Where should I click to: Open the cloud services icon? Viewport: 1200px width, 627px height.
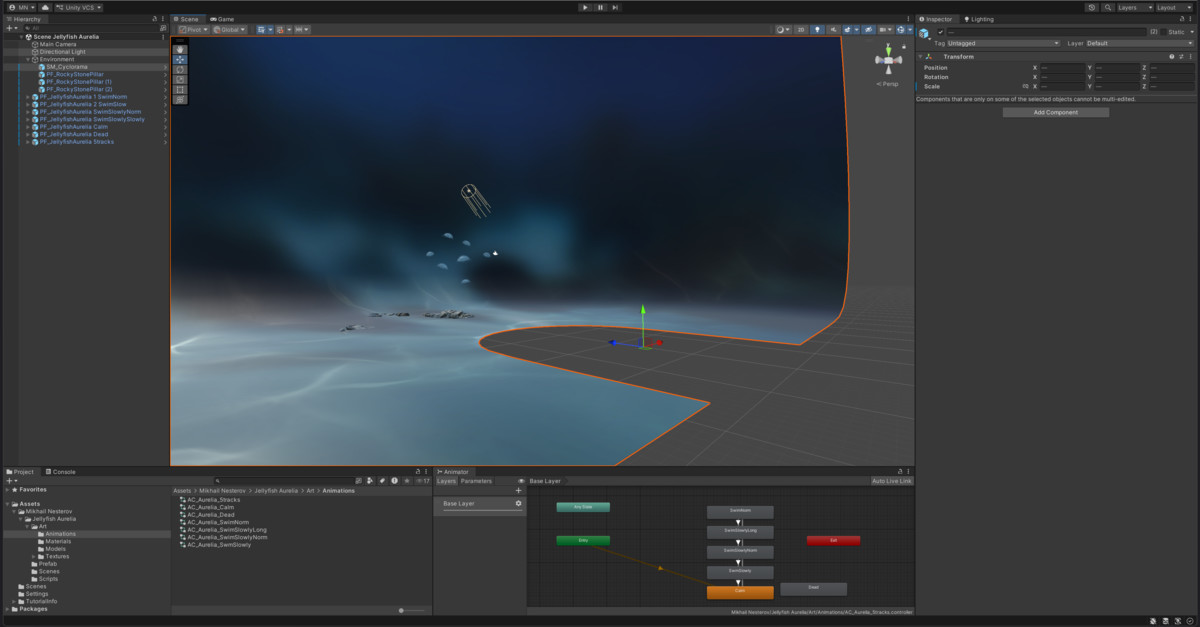(x=44, y=7)
